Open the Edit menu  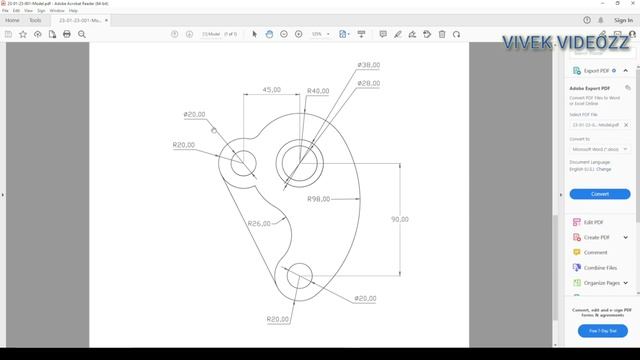(x=16, y=11)
